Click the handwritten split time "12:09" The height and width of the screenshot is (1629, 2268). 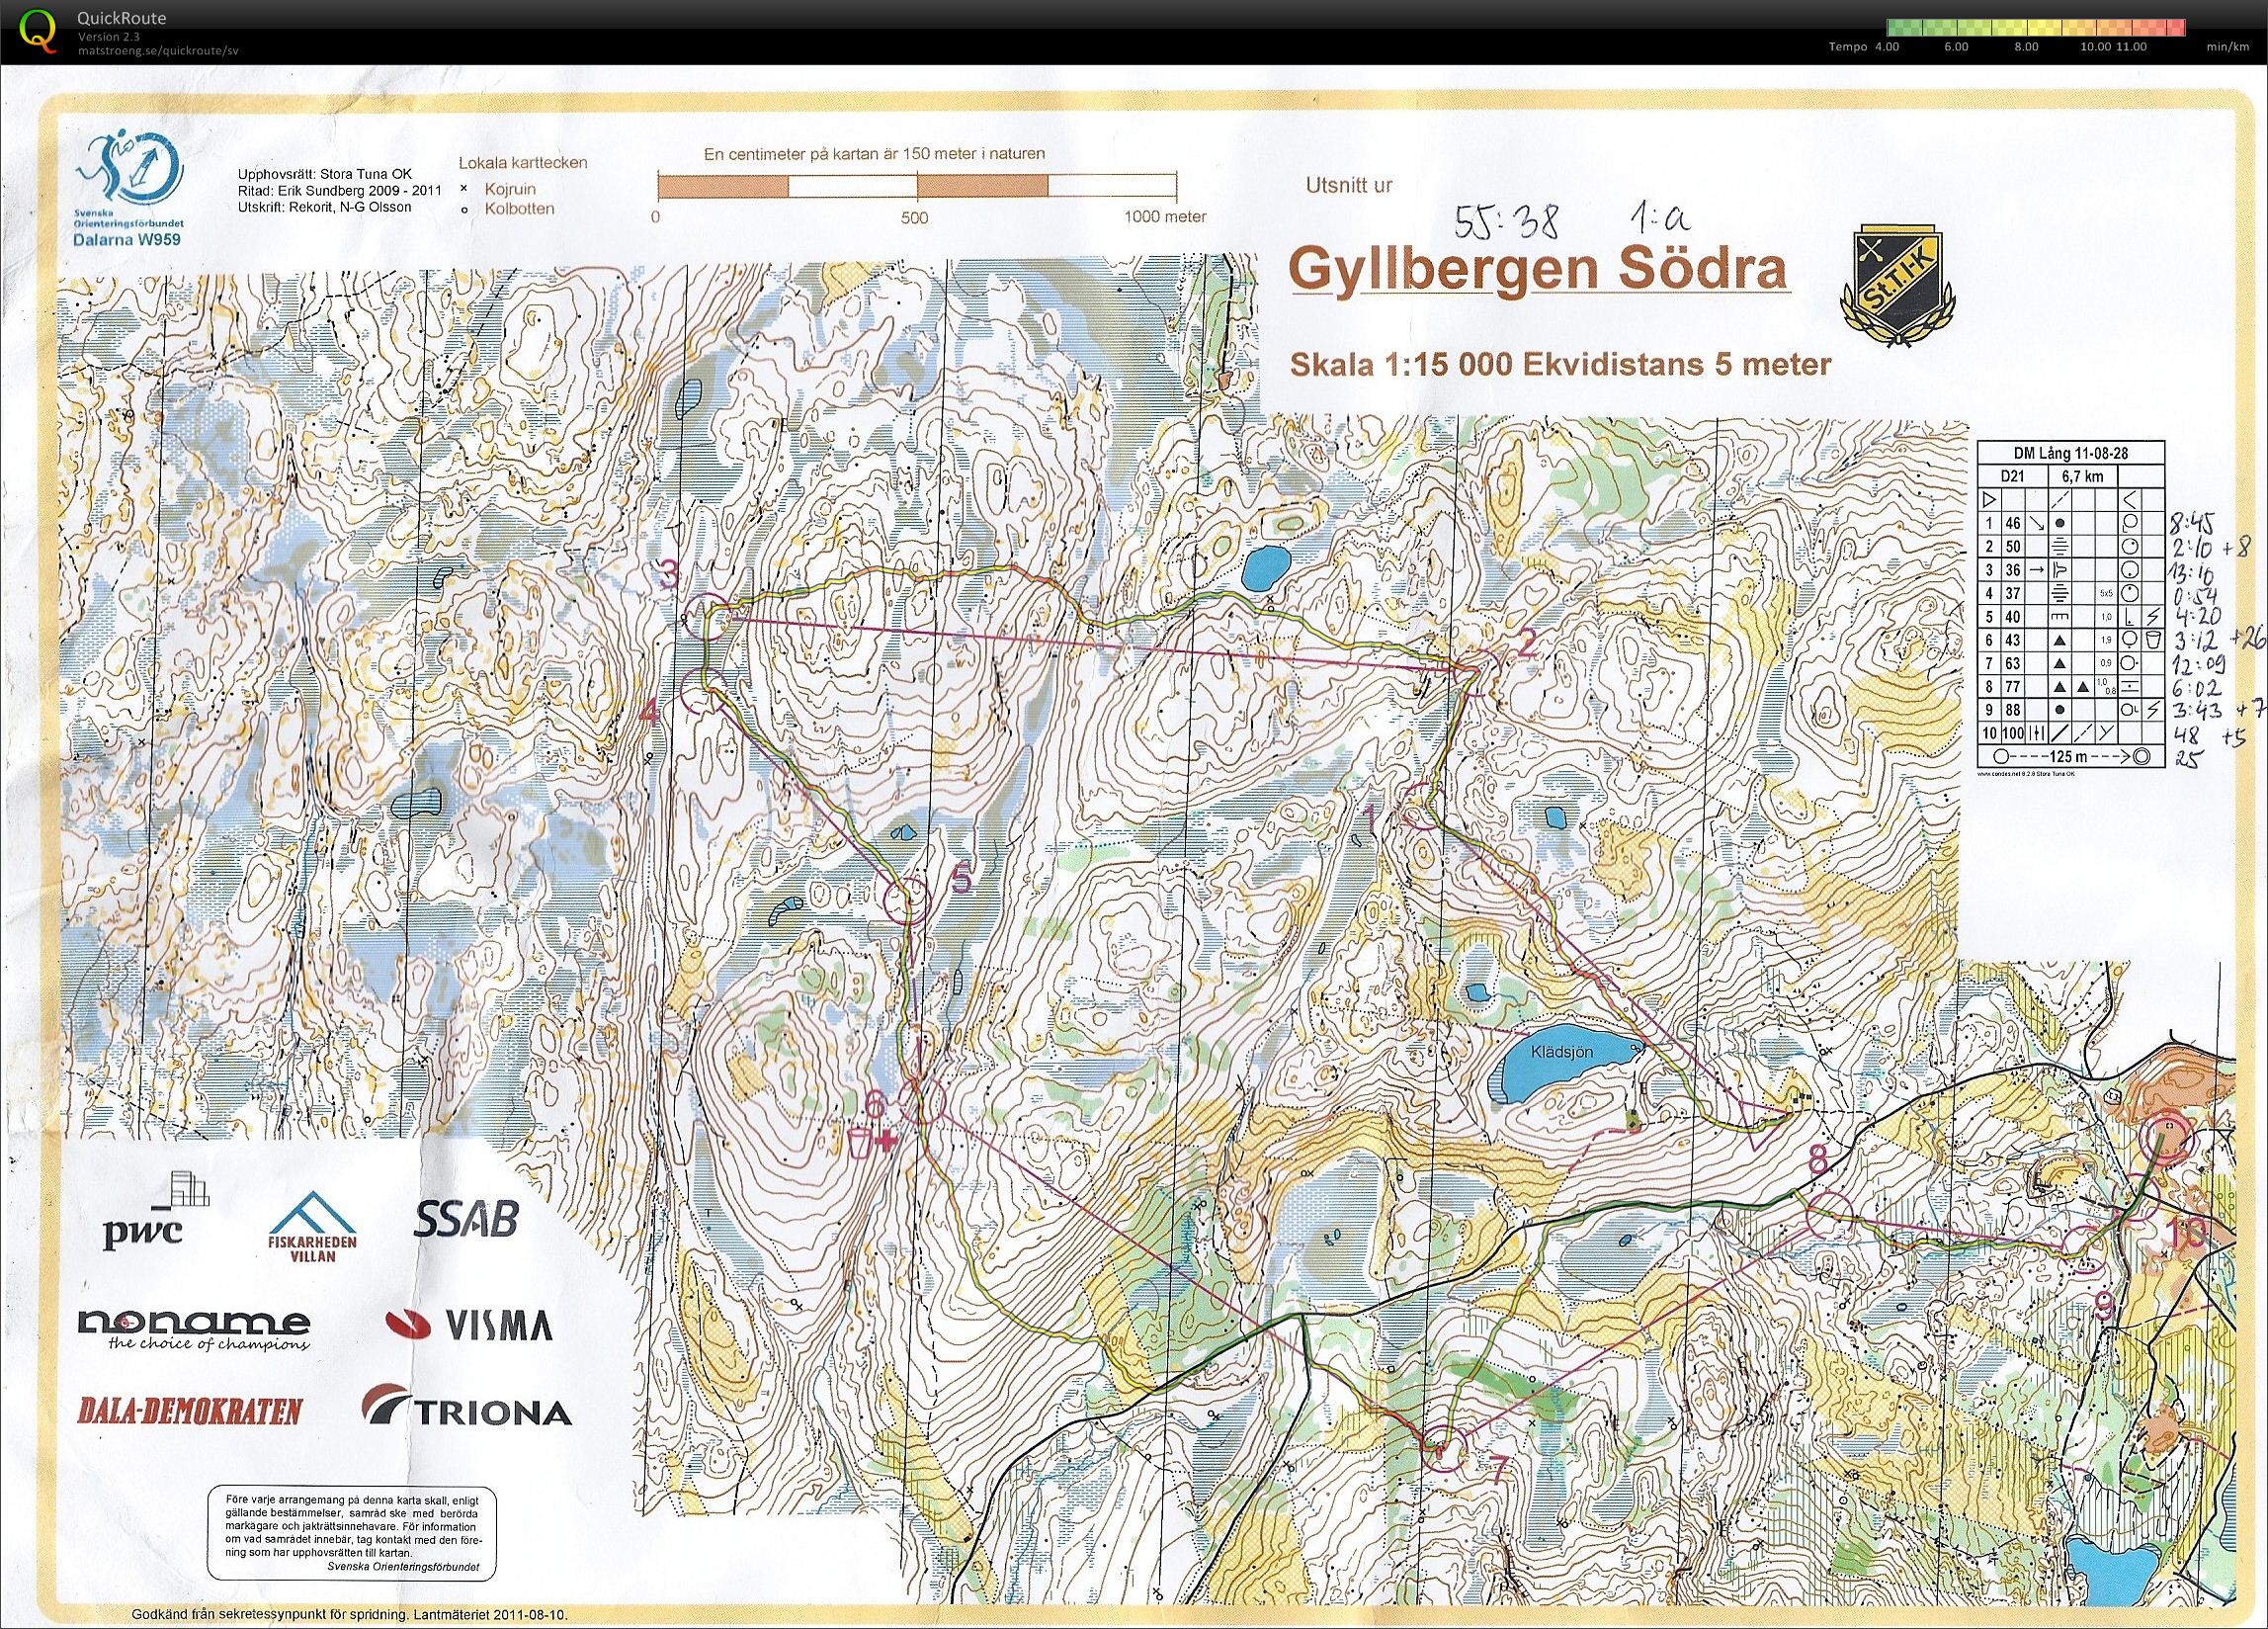pyautogui.click(x=2197, y=664)
